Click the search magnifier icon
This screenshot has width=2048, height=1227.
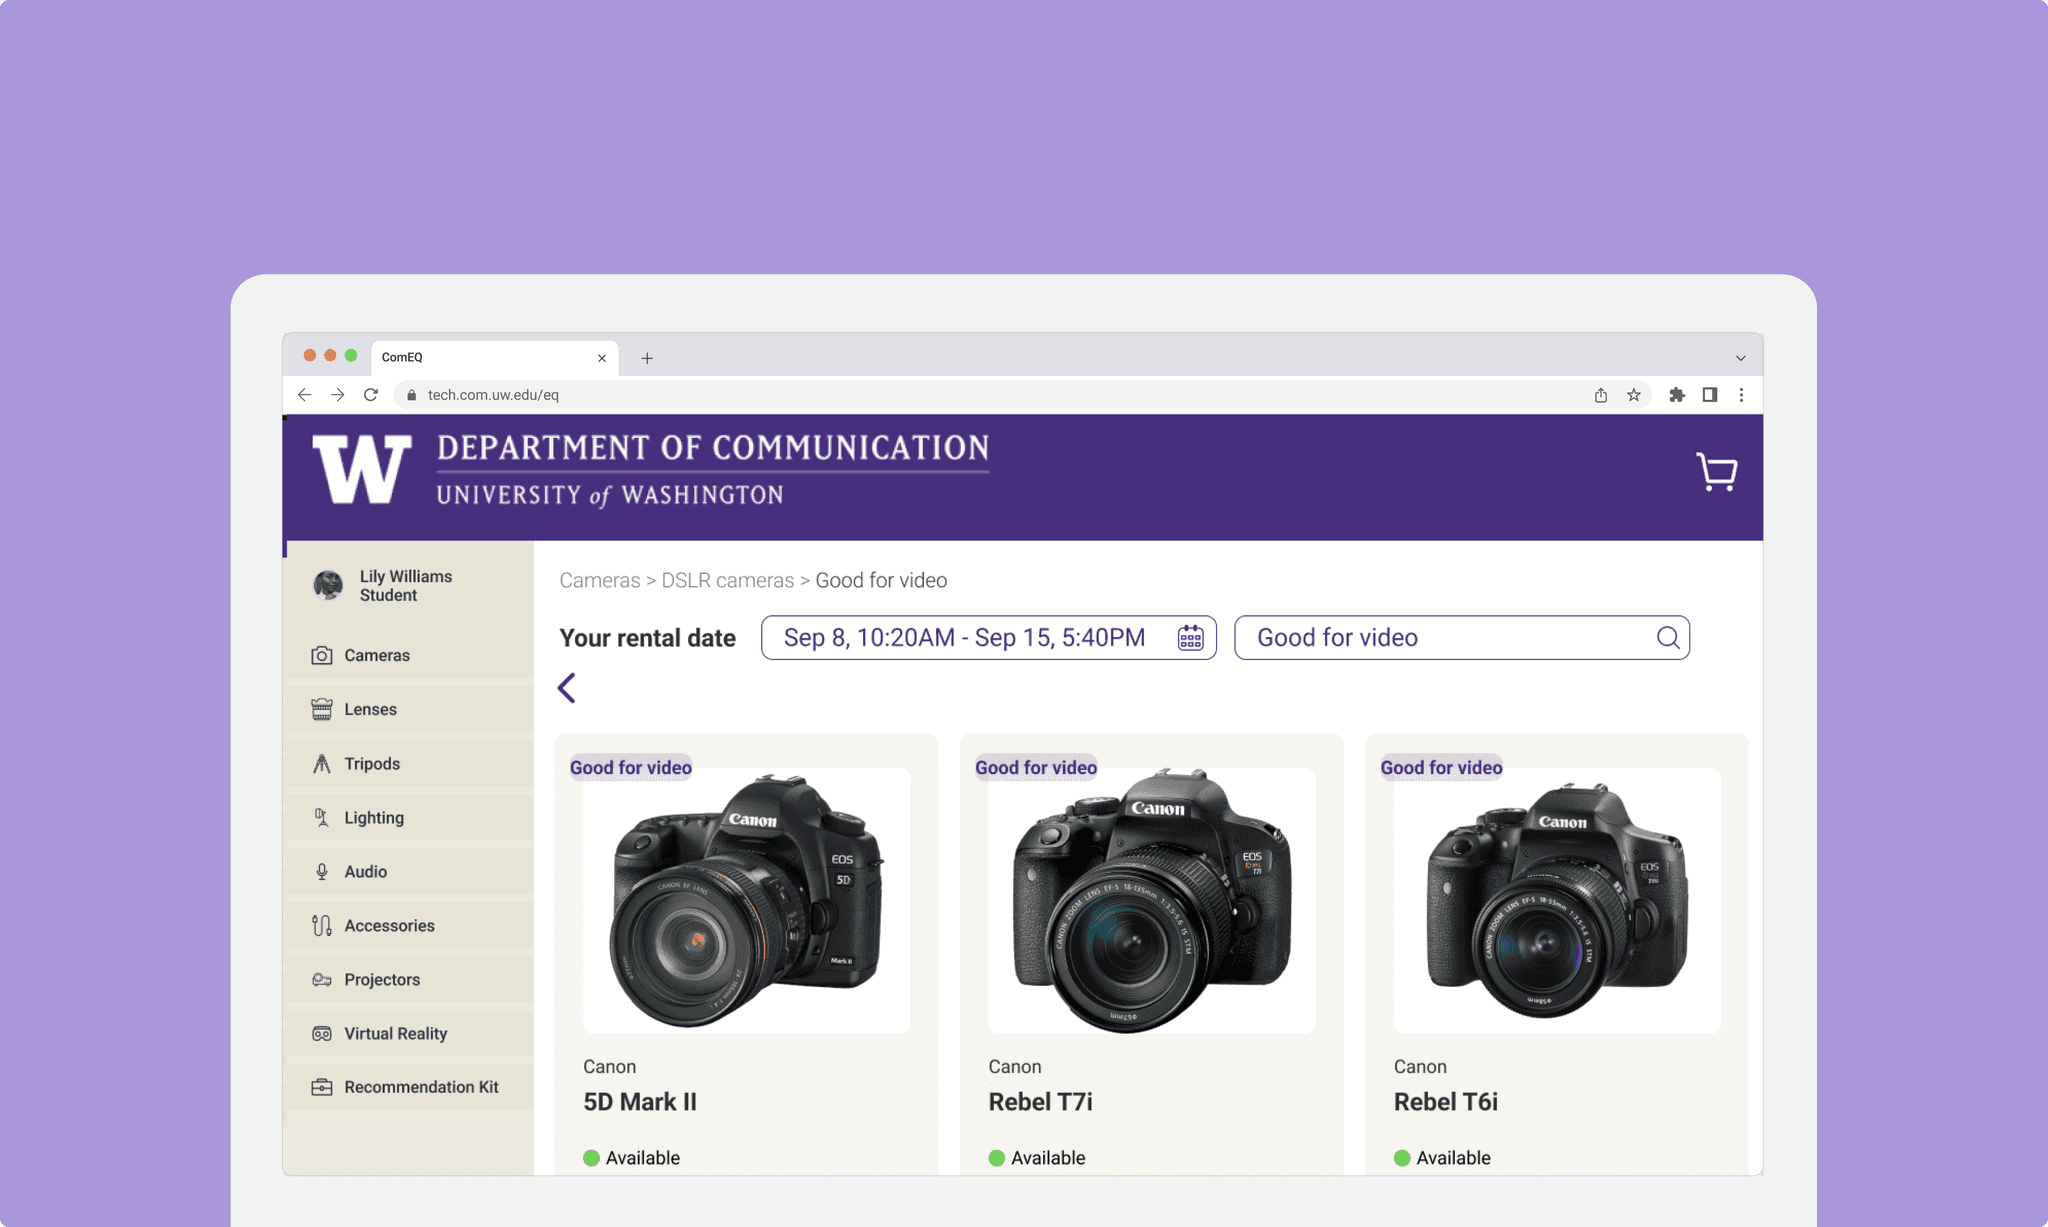(x=1667, y=638)
